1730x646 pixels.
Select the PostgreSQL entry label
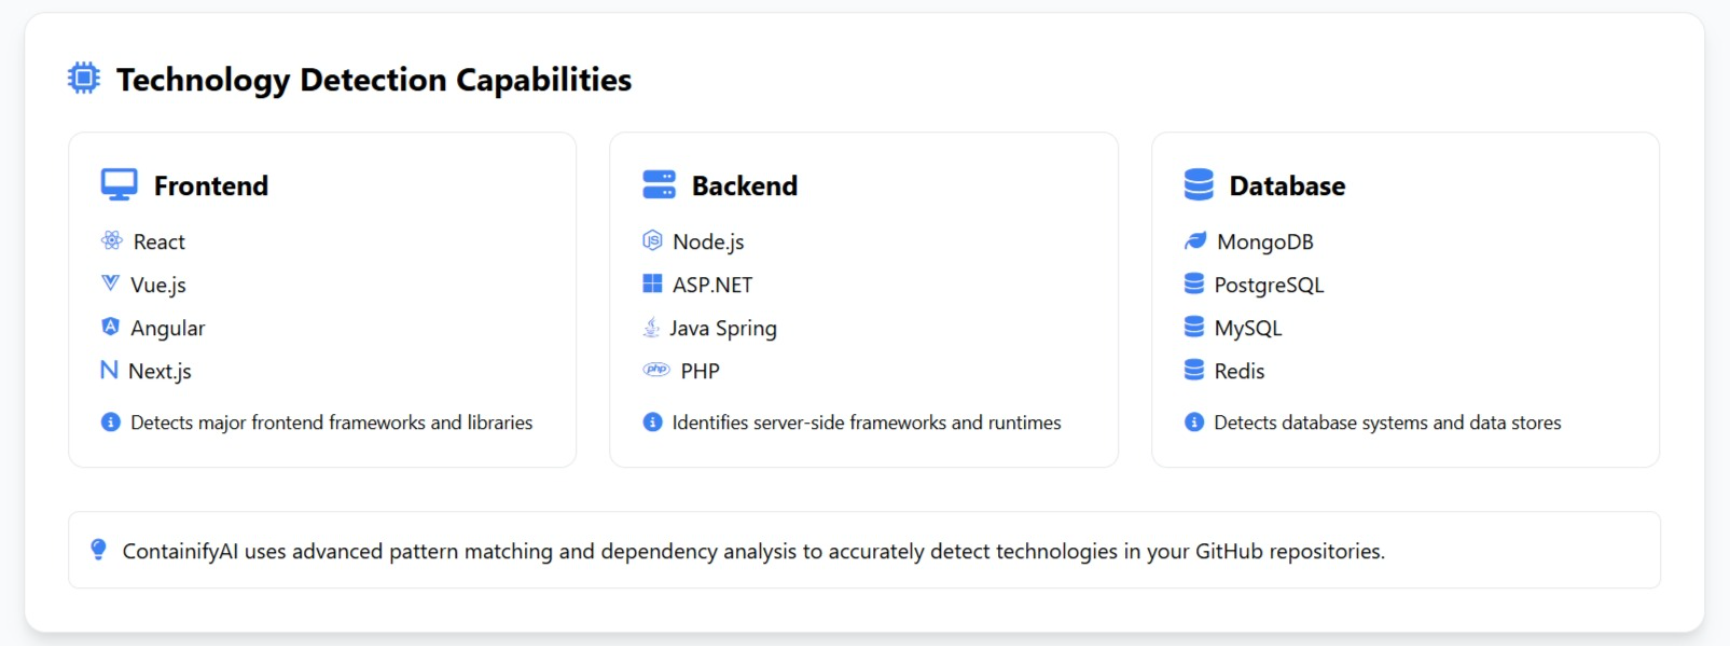(1268, 285)
